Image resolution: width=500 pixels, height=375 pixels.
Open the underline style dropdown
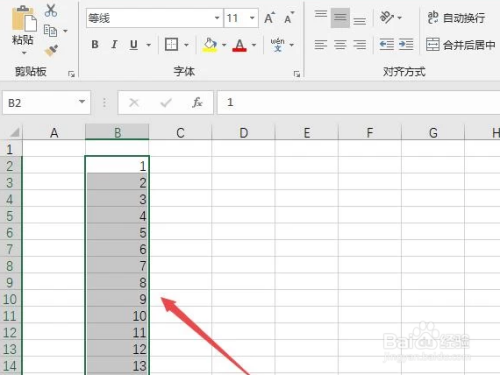pyautogui.click(x=149, y=45)
